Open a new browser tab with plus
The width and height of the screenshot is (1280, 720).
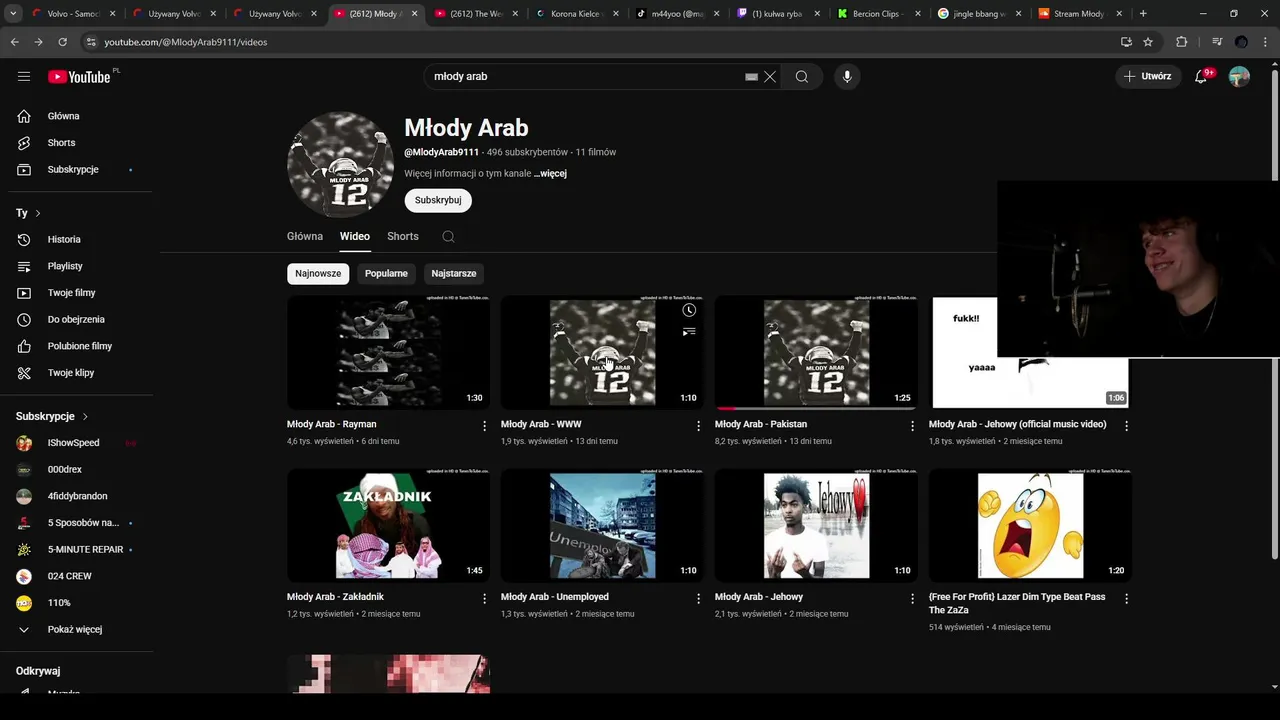pos(1143,14)
